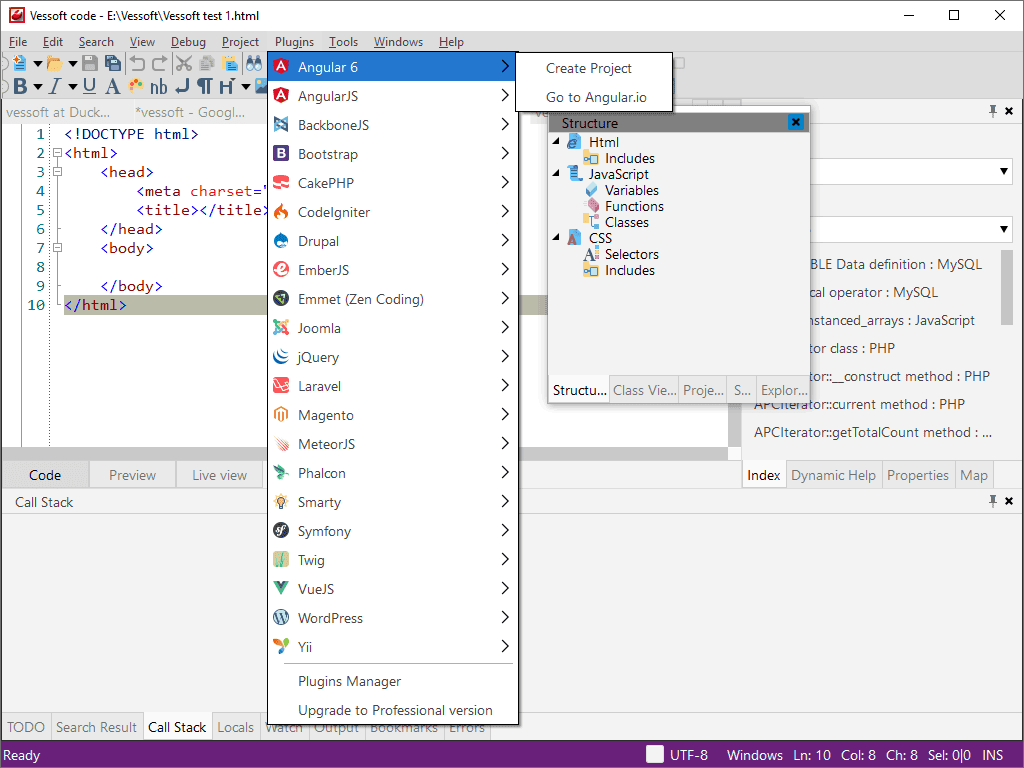
Task: Open the New document dropdown arrow
Action: 37,63
